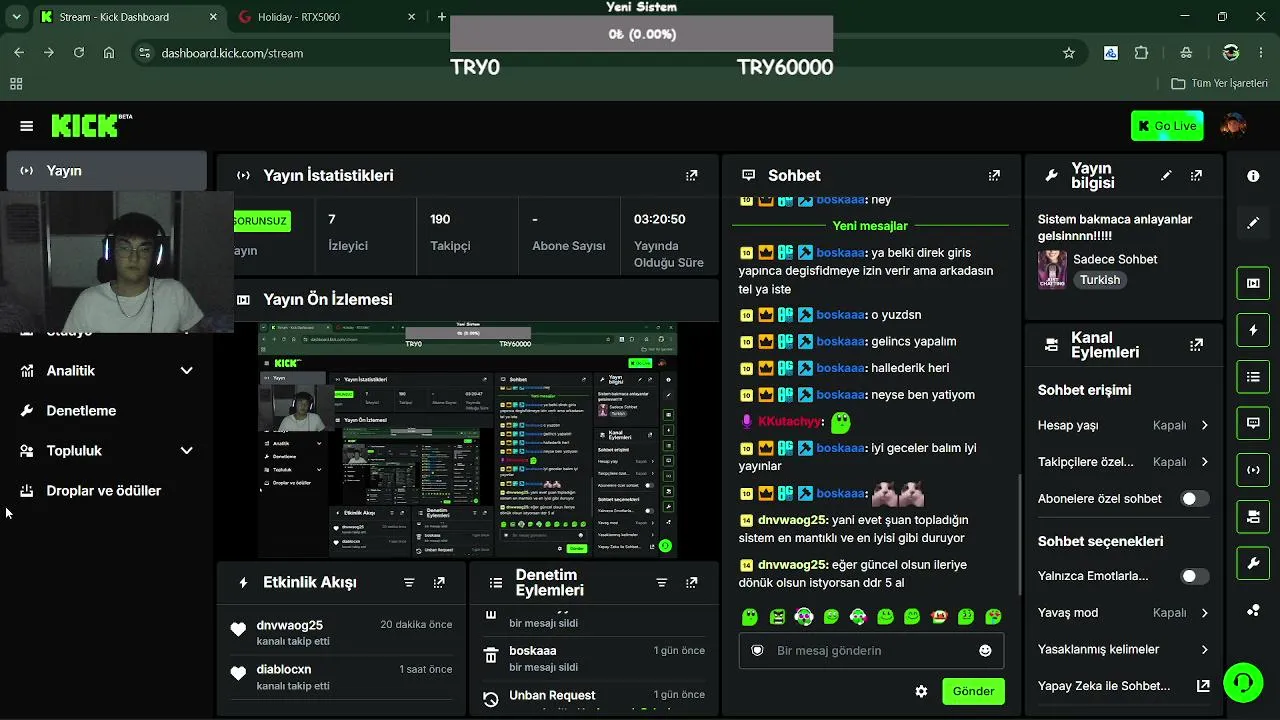
Task: Click the Turkish language tag
Action: tap(1100, 280)
